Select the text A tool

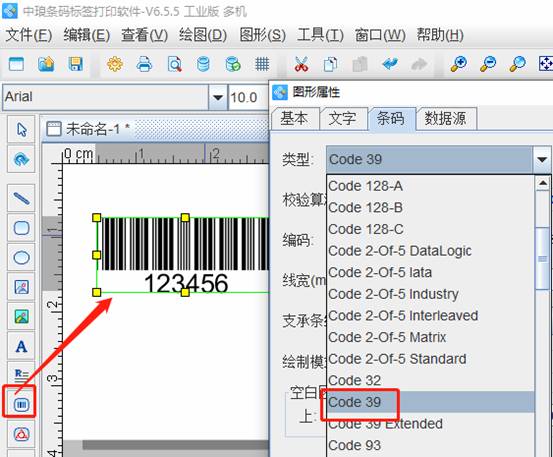[x=21, y=346]
